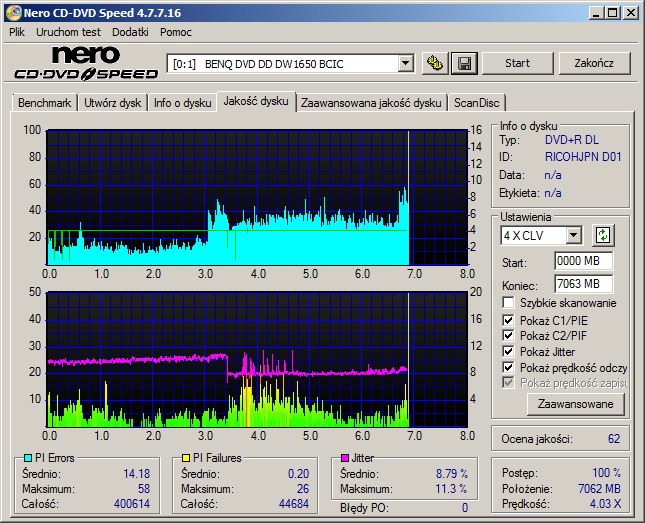This screenshot has height=523, width=645.
Task: Switch to the Utwórz dysk tab
Action: tap(113, 103)
